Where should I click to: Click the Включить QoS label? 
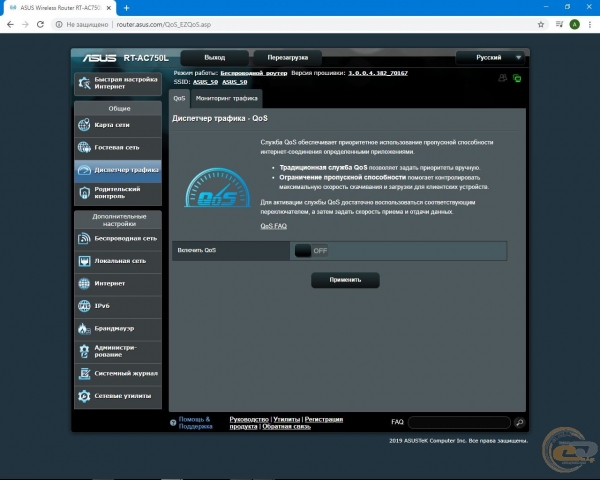click(x=197, y=250)
